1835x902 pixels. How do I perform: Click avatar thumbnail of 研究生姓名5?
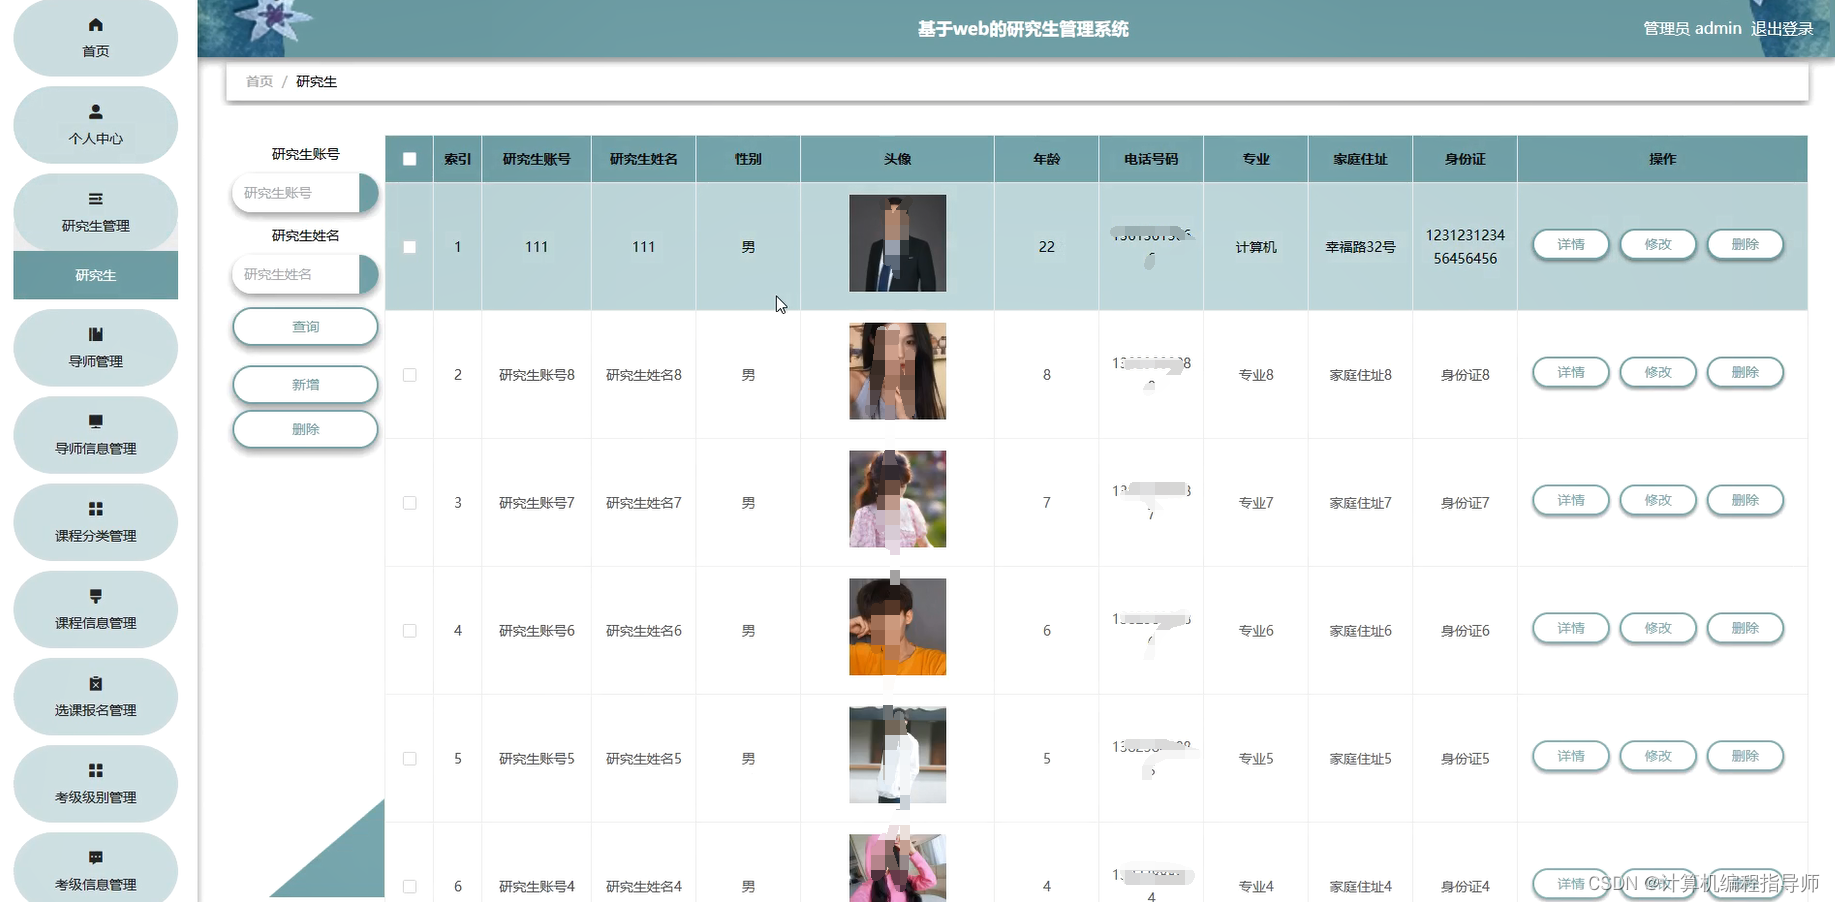coord(897,755)
